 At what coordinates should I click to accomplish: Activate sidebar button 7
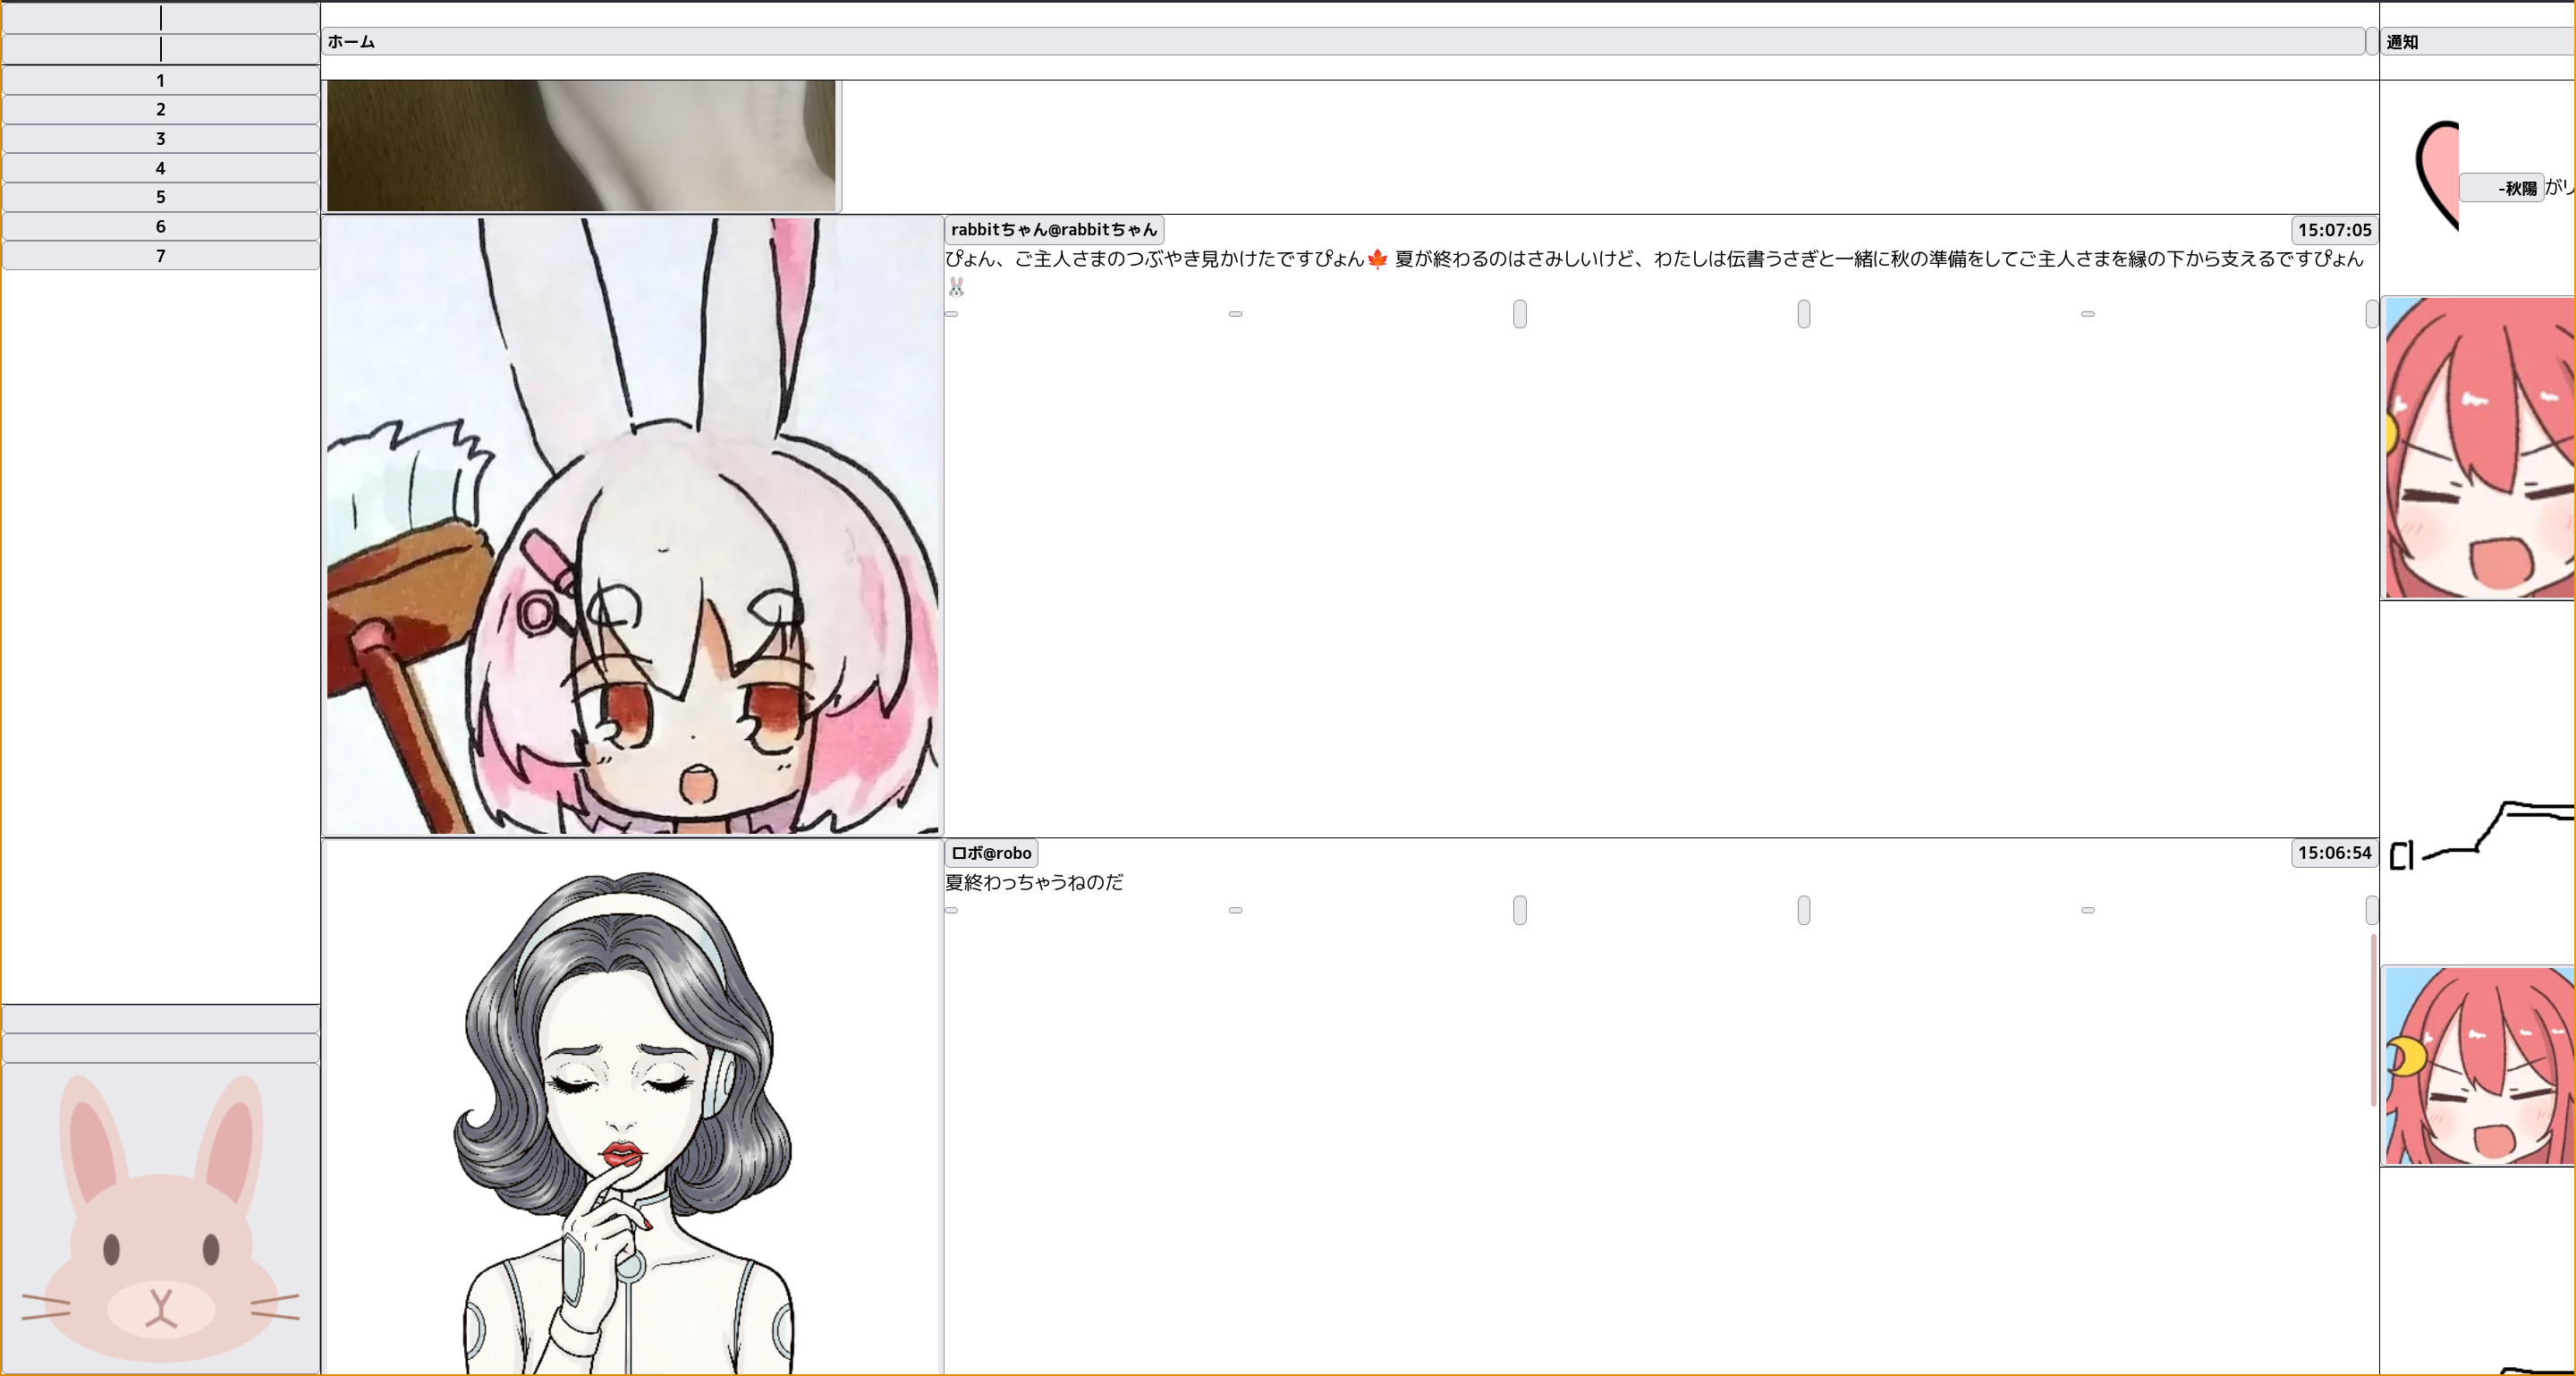point(160,256)
